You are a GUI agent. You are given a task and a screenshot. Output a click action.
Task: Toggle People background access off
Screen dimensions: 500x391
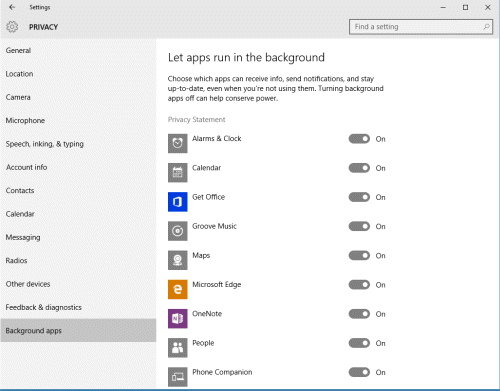(x=359, y=343)
